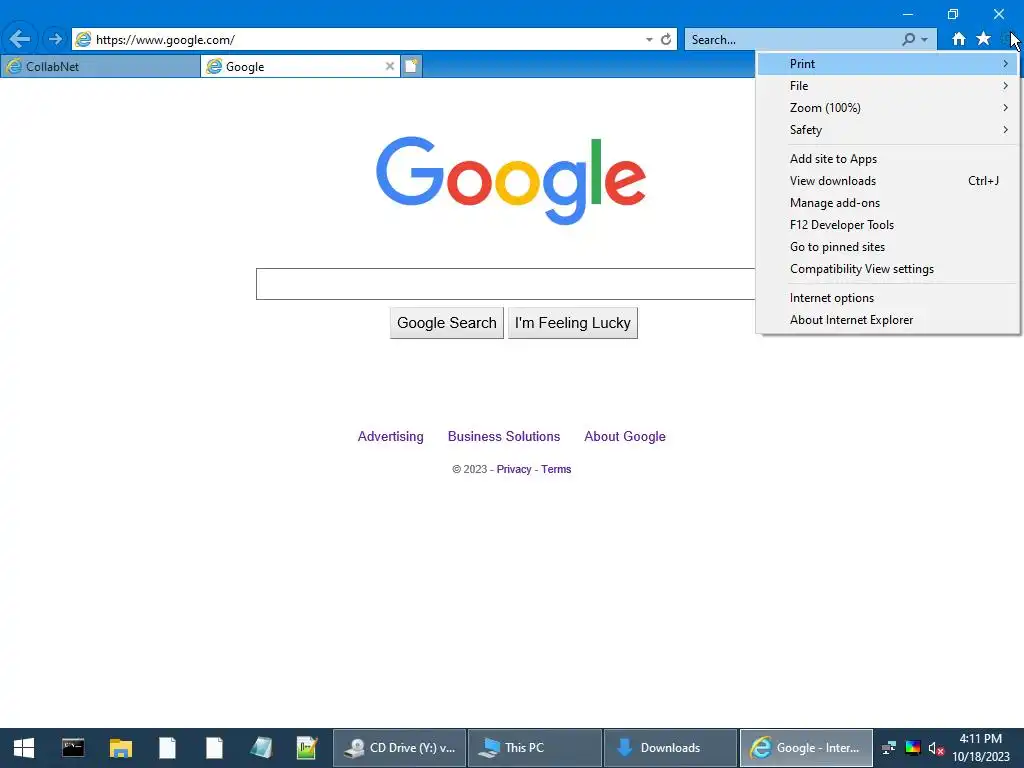1024x768 pixels.
Task: Open the About Google link
Action: pos(625,436)
